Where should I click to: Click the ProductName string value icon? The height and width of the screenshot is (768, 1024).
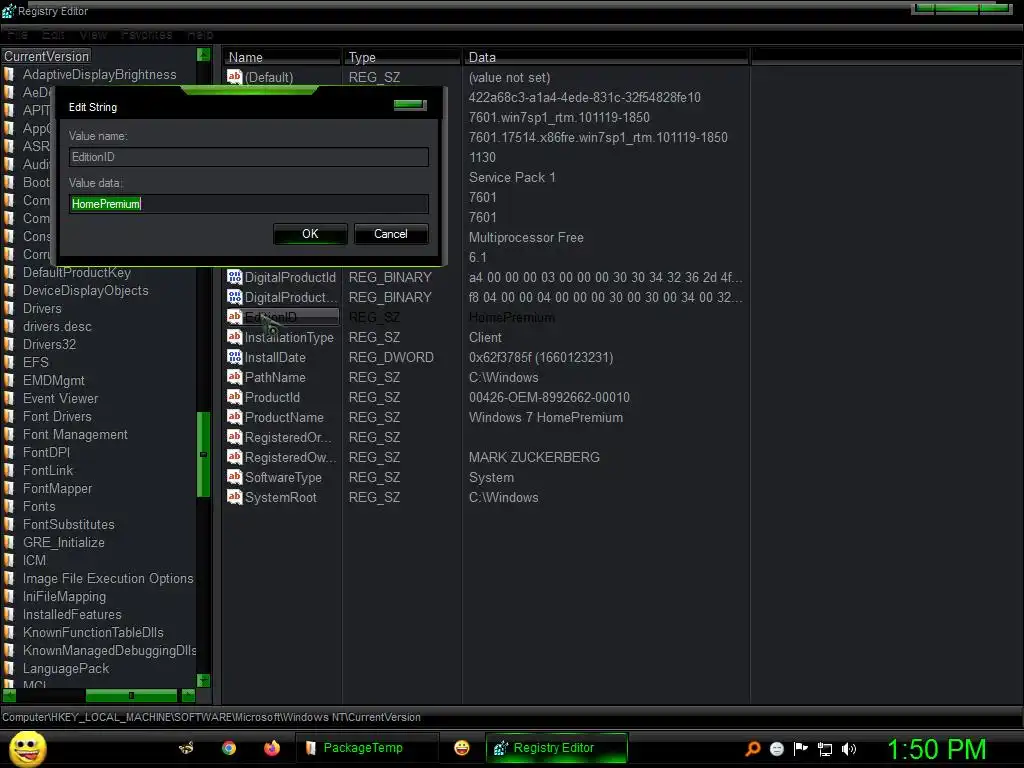click(234, 417)
